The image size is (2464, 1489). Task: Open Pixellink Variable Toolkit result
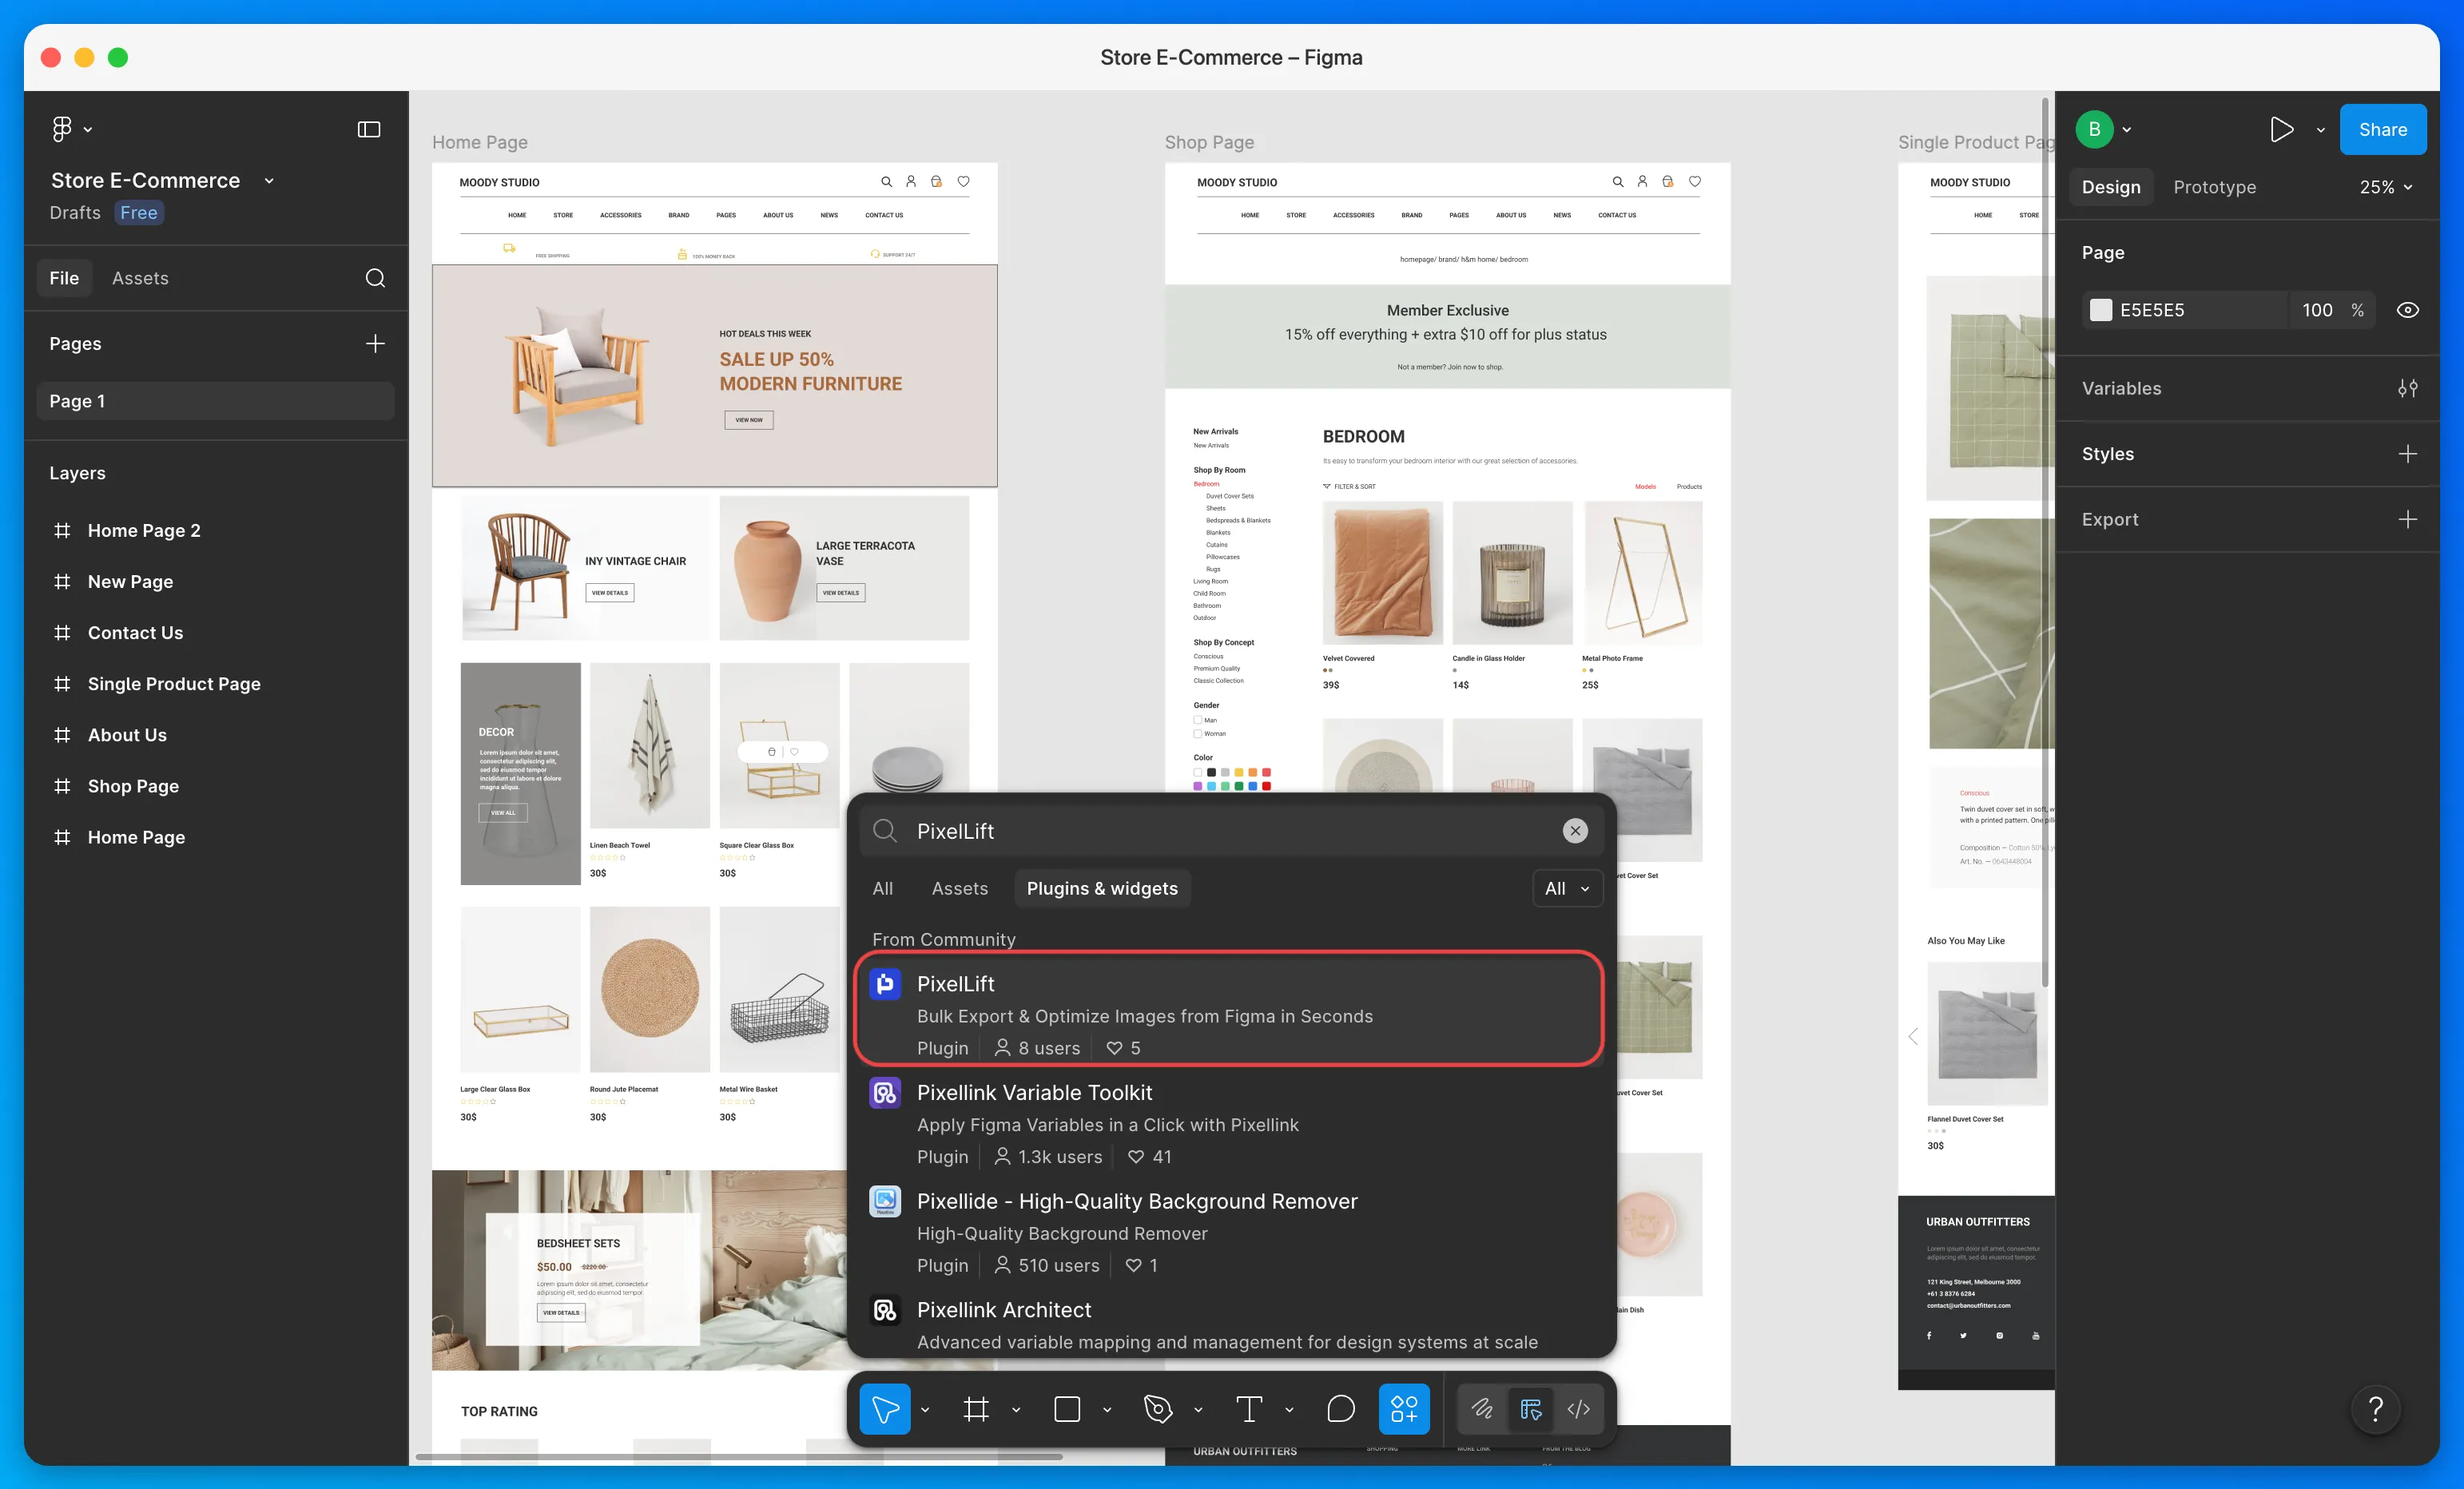point(1230,1124)
